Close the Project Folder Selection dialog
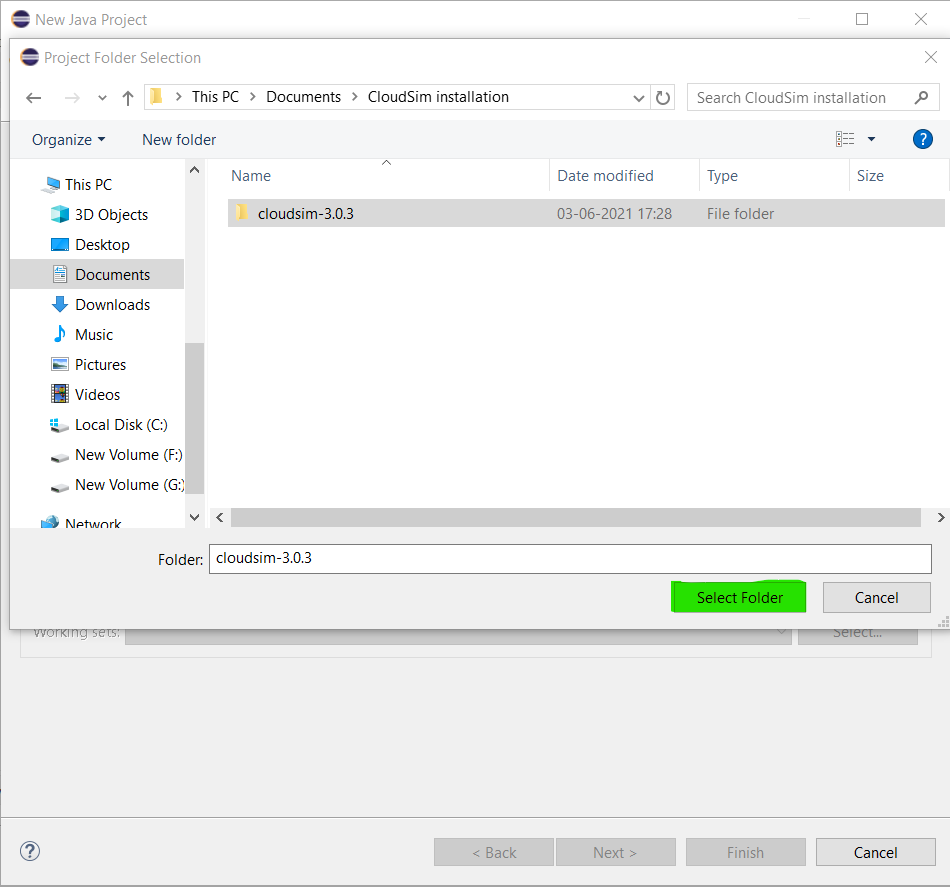The height and width of the screenshot is (887, 950). [x=931, y=58]
